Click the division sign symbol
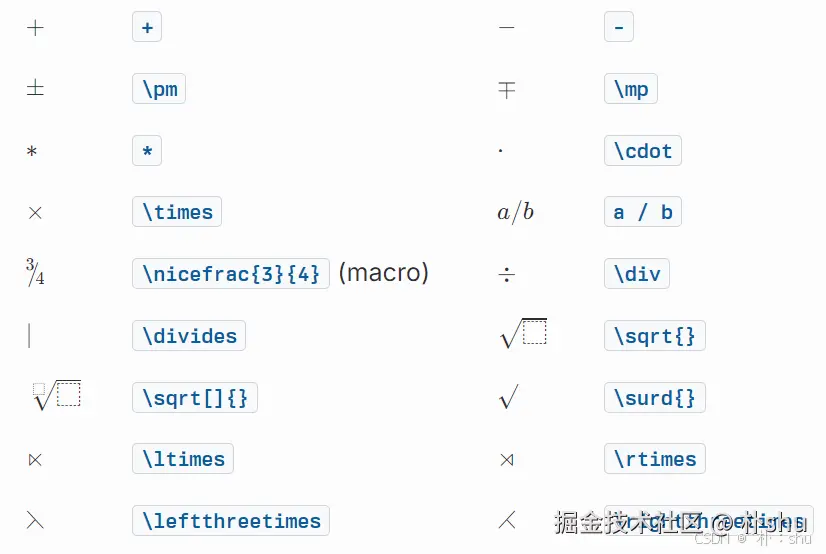The height and width of the screenshot is (554, 826). (507, 274)
